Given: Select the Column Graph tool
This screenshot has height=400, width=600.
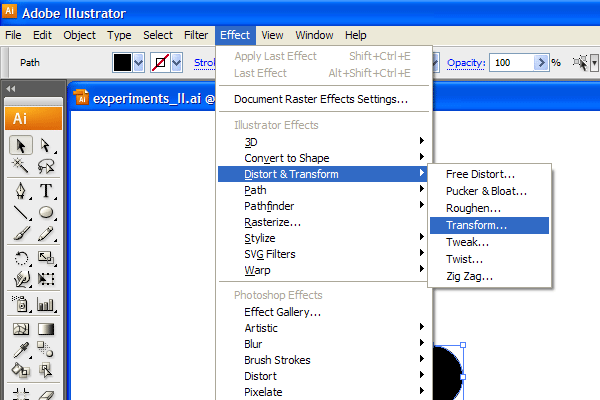Looking at the screenshot, I should 46,304.
